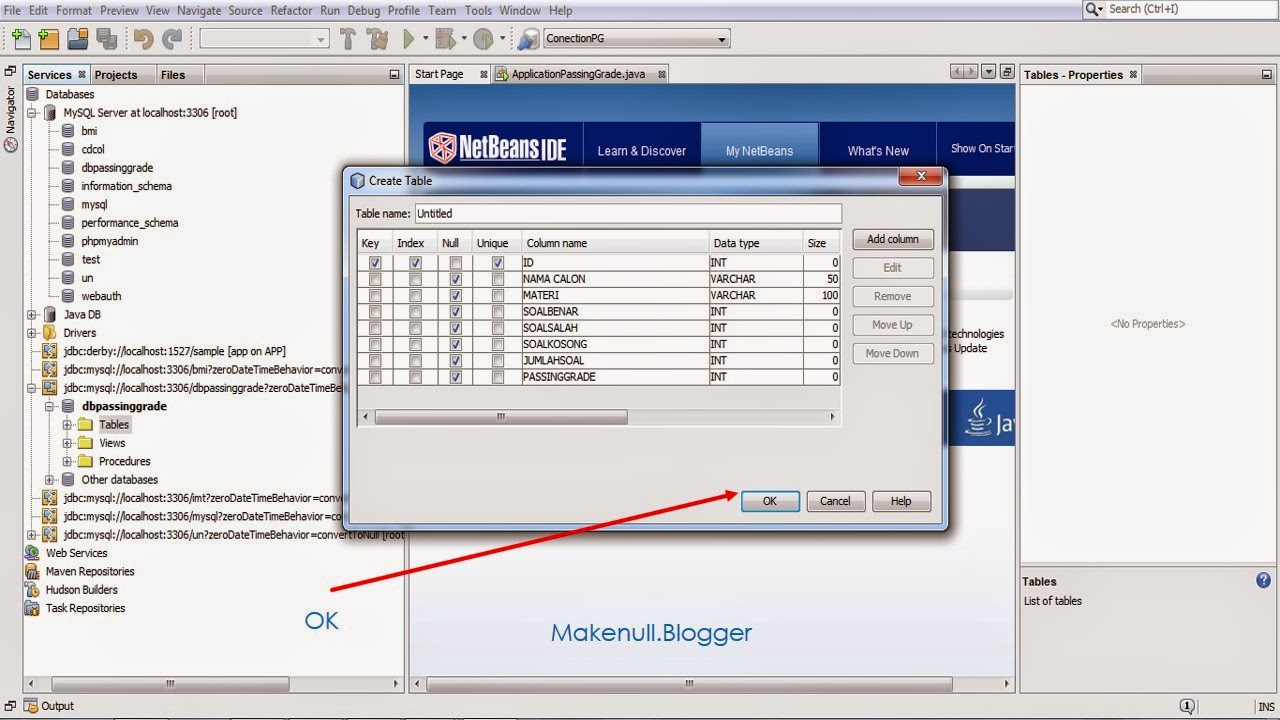1280x720 pixels.
Task: Click the Build Project hammer icon
Action: (348, 39)
